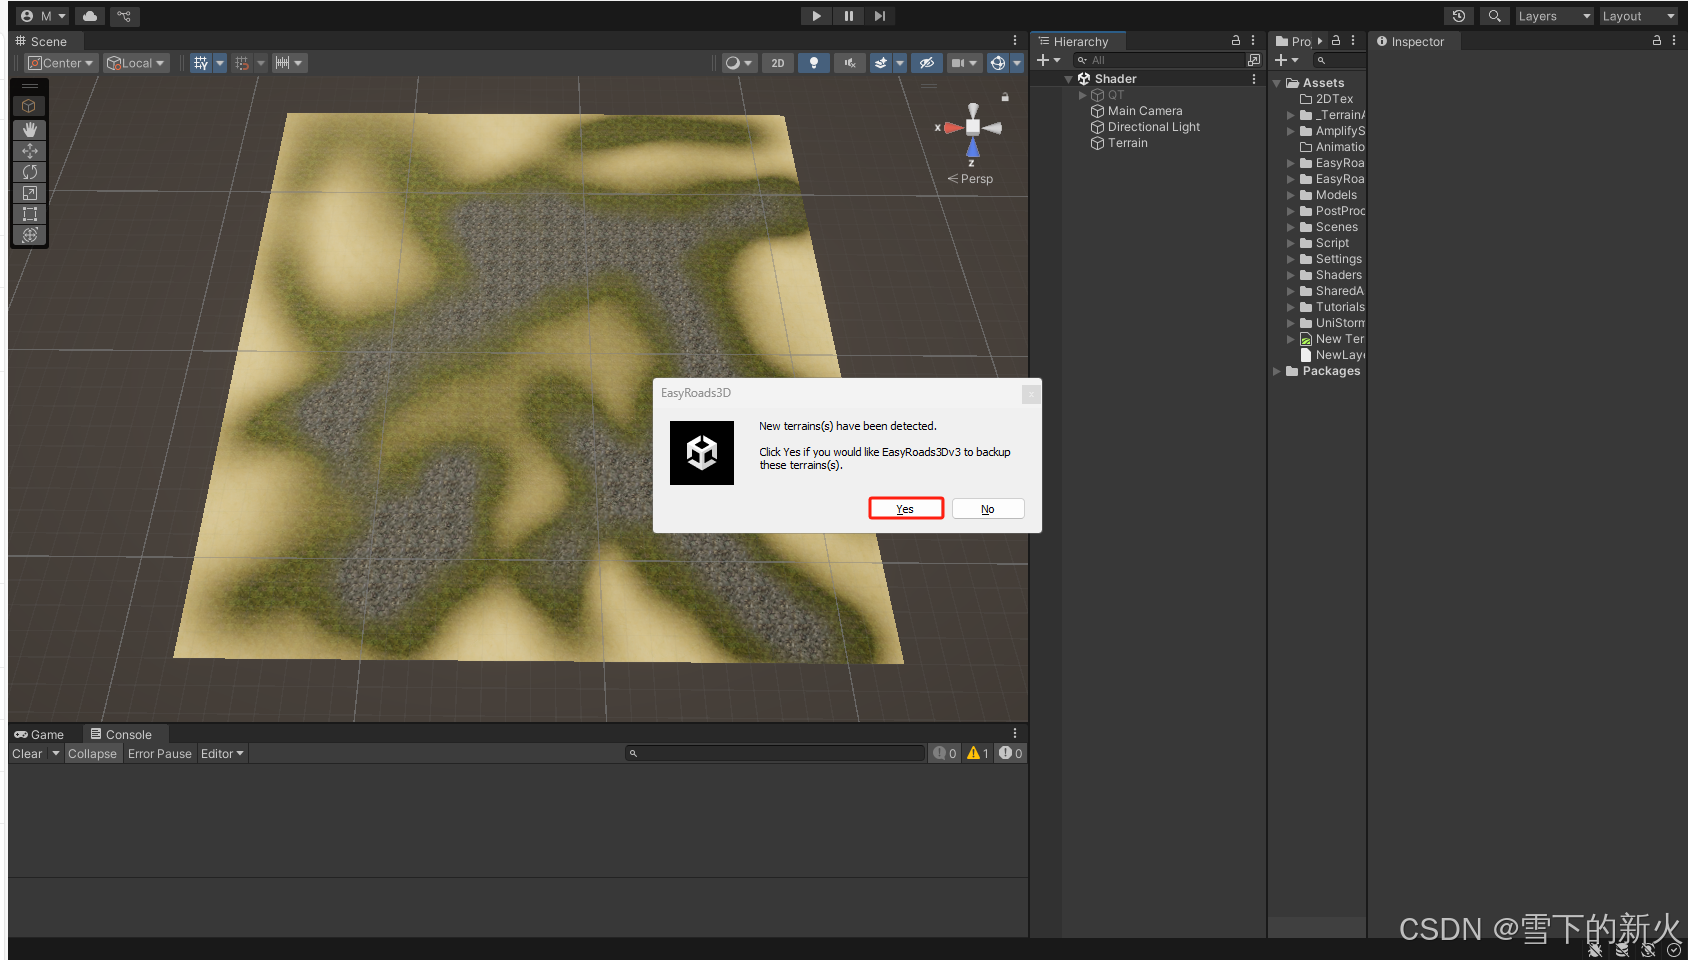The width and height of the screenshot is (1688, 960).
Task: Select the Rect Transform tool
Action: coord(29,214)
